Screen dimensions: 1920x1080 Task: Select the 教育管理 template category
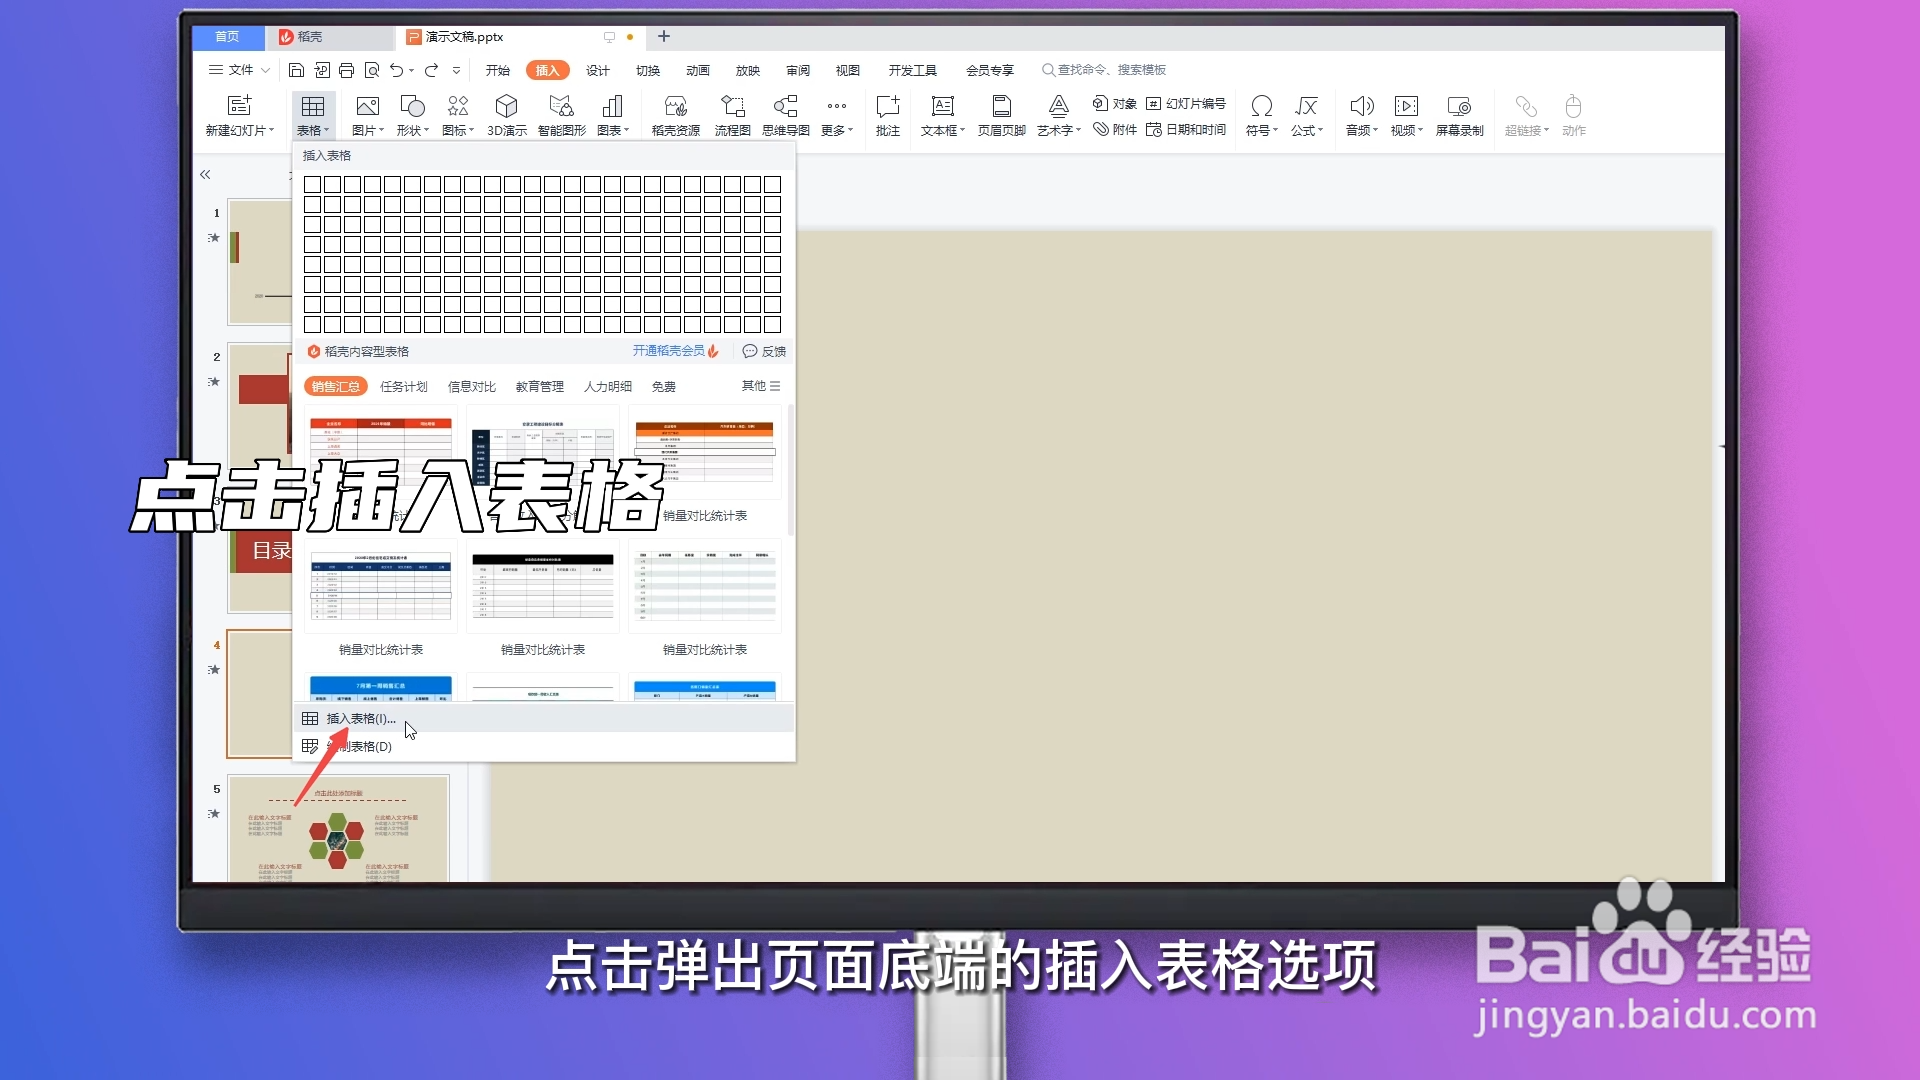click(x=540, y=387)
